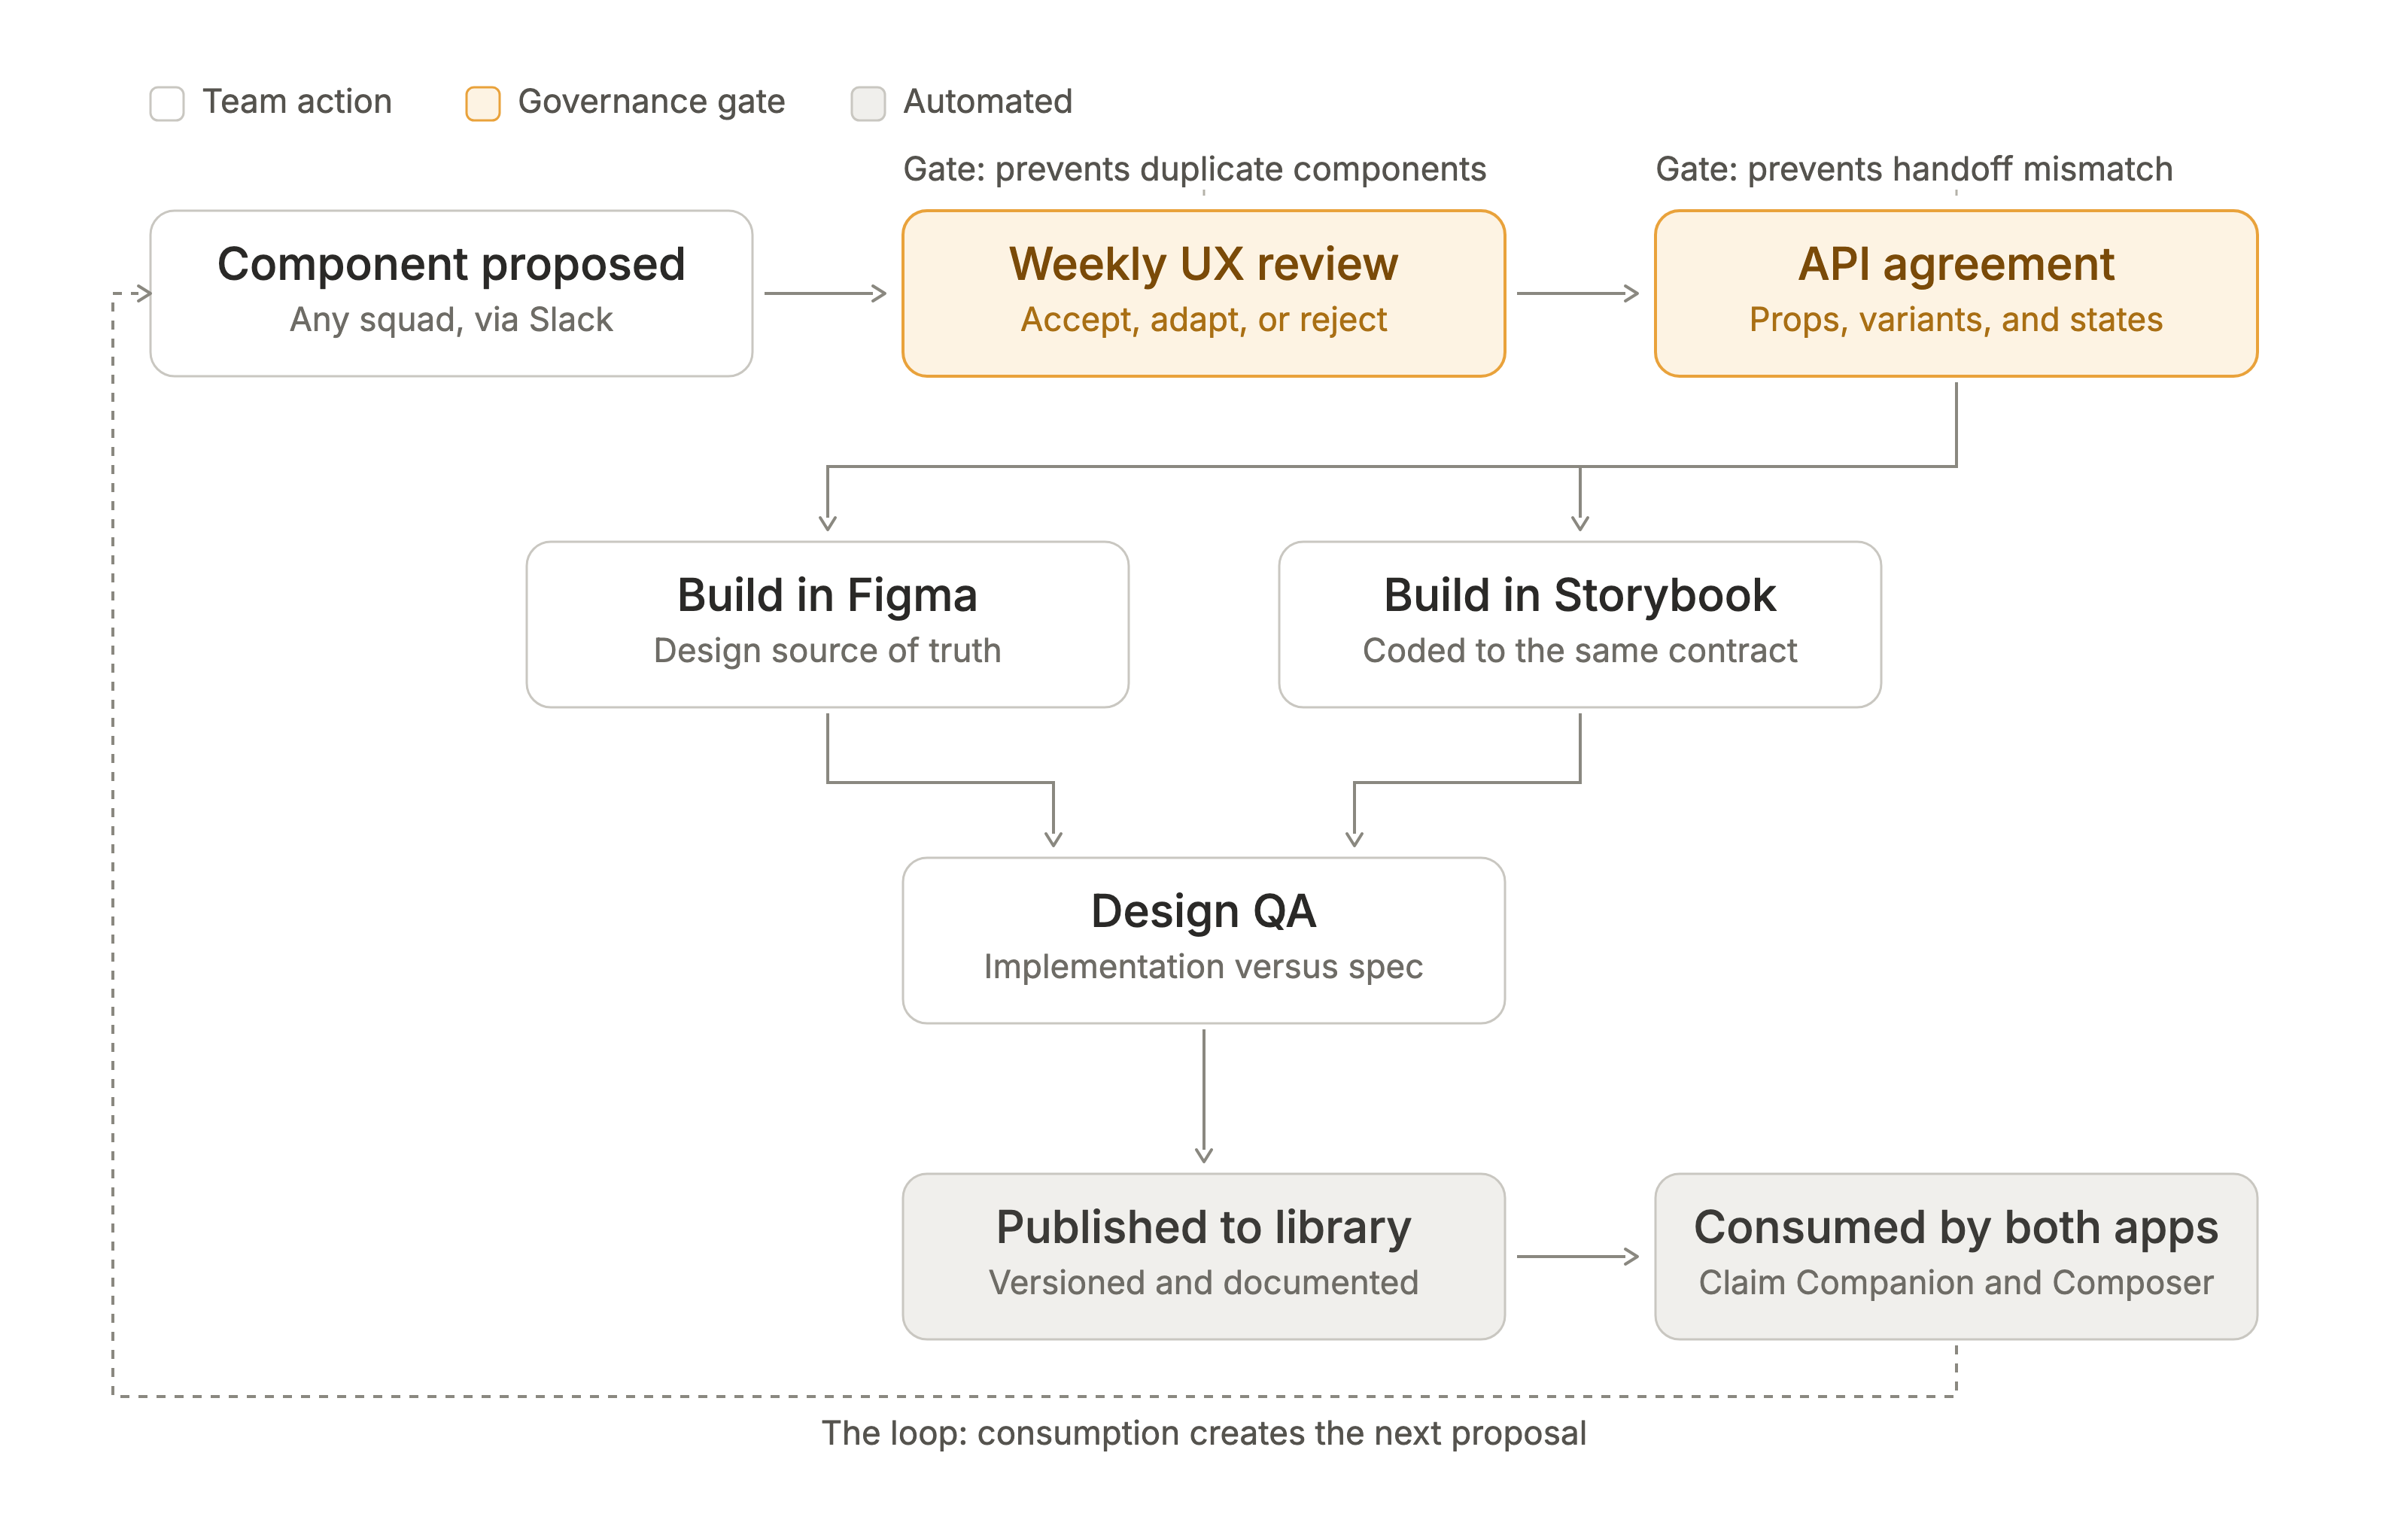Click 'Claim Companion and Composer' subtitle
2408x1535 pixels.
point(1956,1283)
